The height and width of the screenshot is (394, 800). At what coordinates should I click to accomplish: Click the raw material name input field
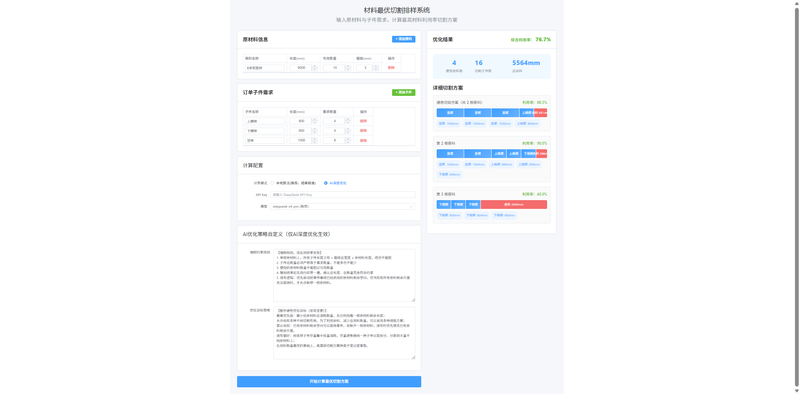(264, 67)
